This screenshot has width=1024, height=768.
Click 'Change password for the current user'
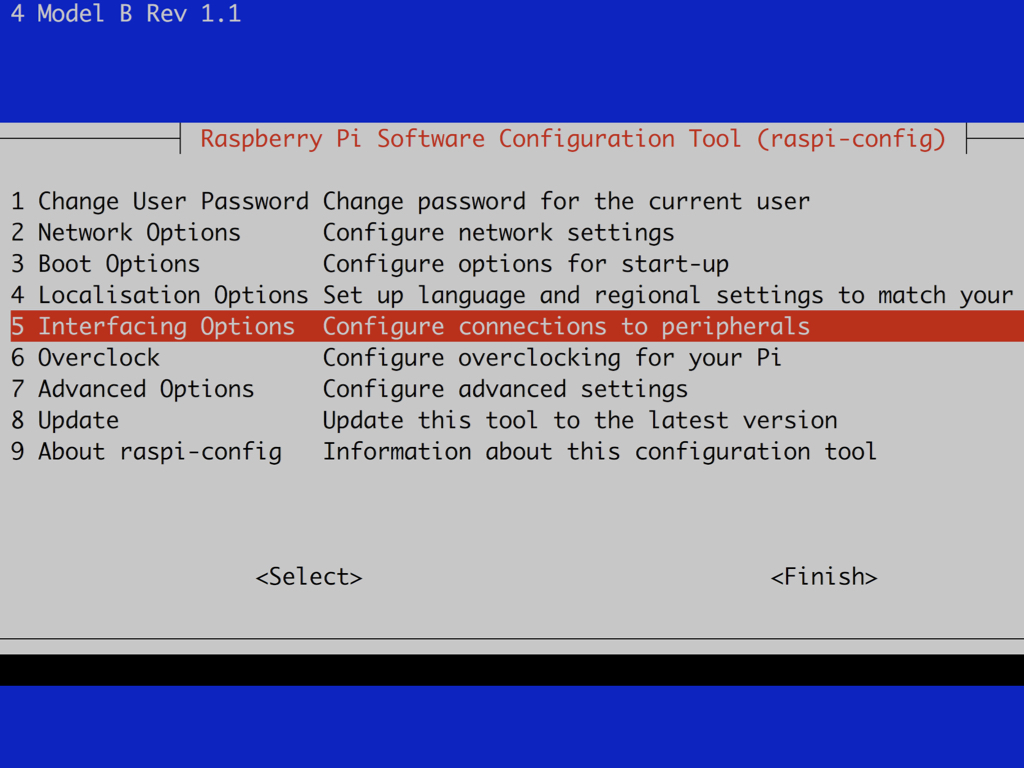tap(567, 202)
